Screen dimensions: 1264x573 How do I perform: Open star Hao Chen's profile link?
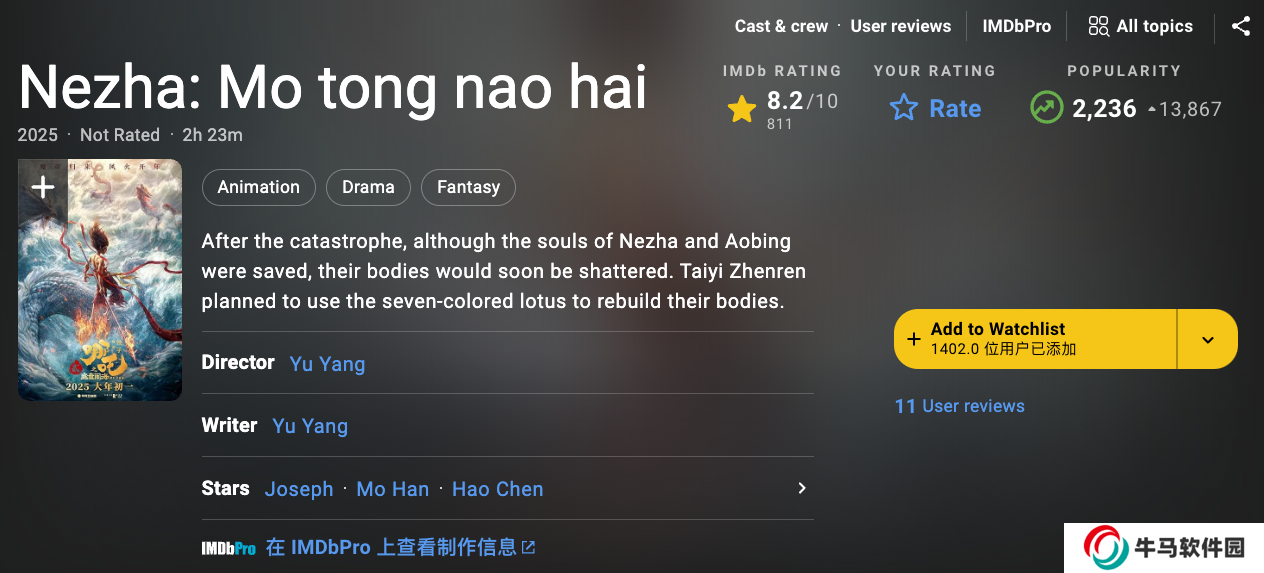[497, 489]
